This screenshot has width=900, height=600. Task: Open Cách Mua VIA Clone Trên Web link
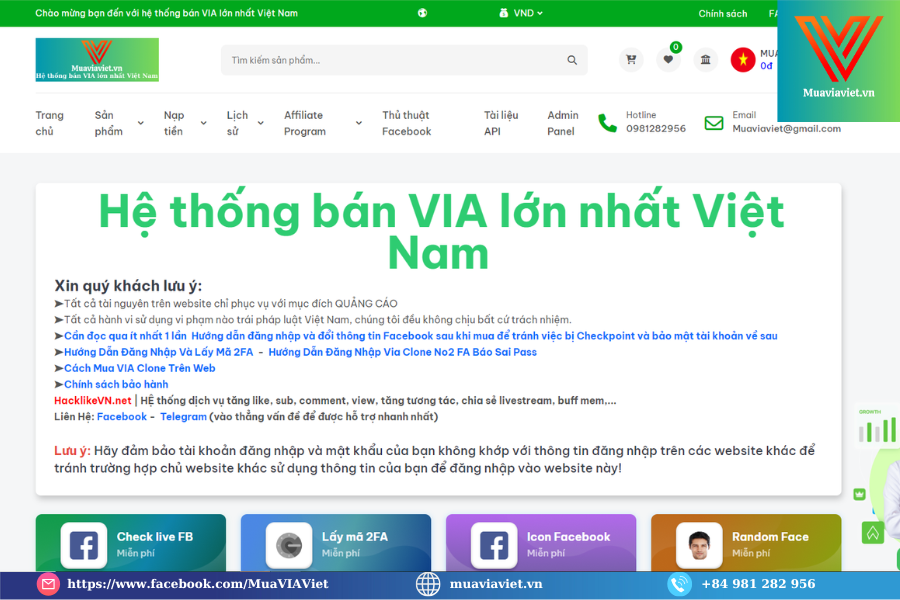(x=139, y=368)
